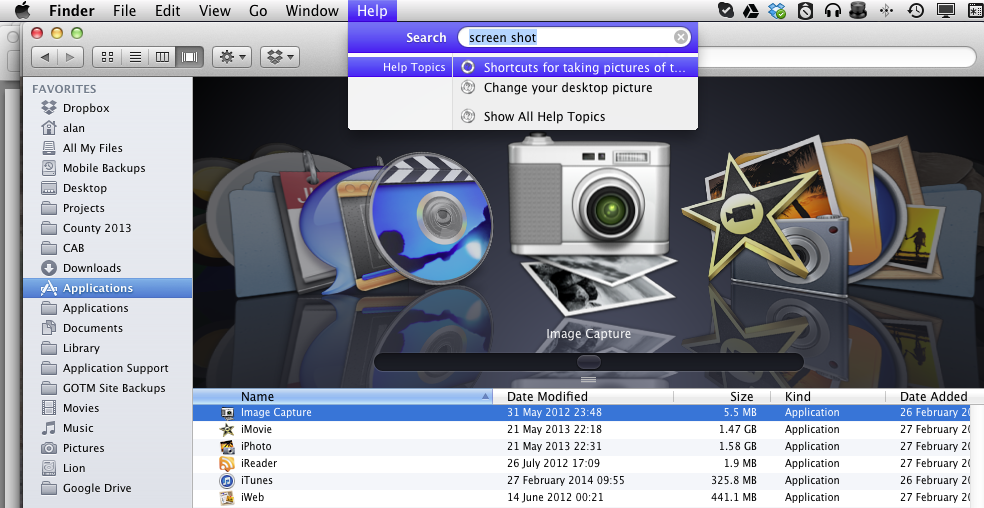Open the Help menu
This screenshot has height=508, width=984.
coord(372,11)
